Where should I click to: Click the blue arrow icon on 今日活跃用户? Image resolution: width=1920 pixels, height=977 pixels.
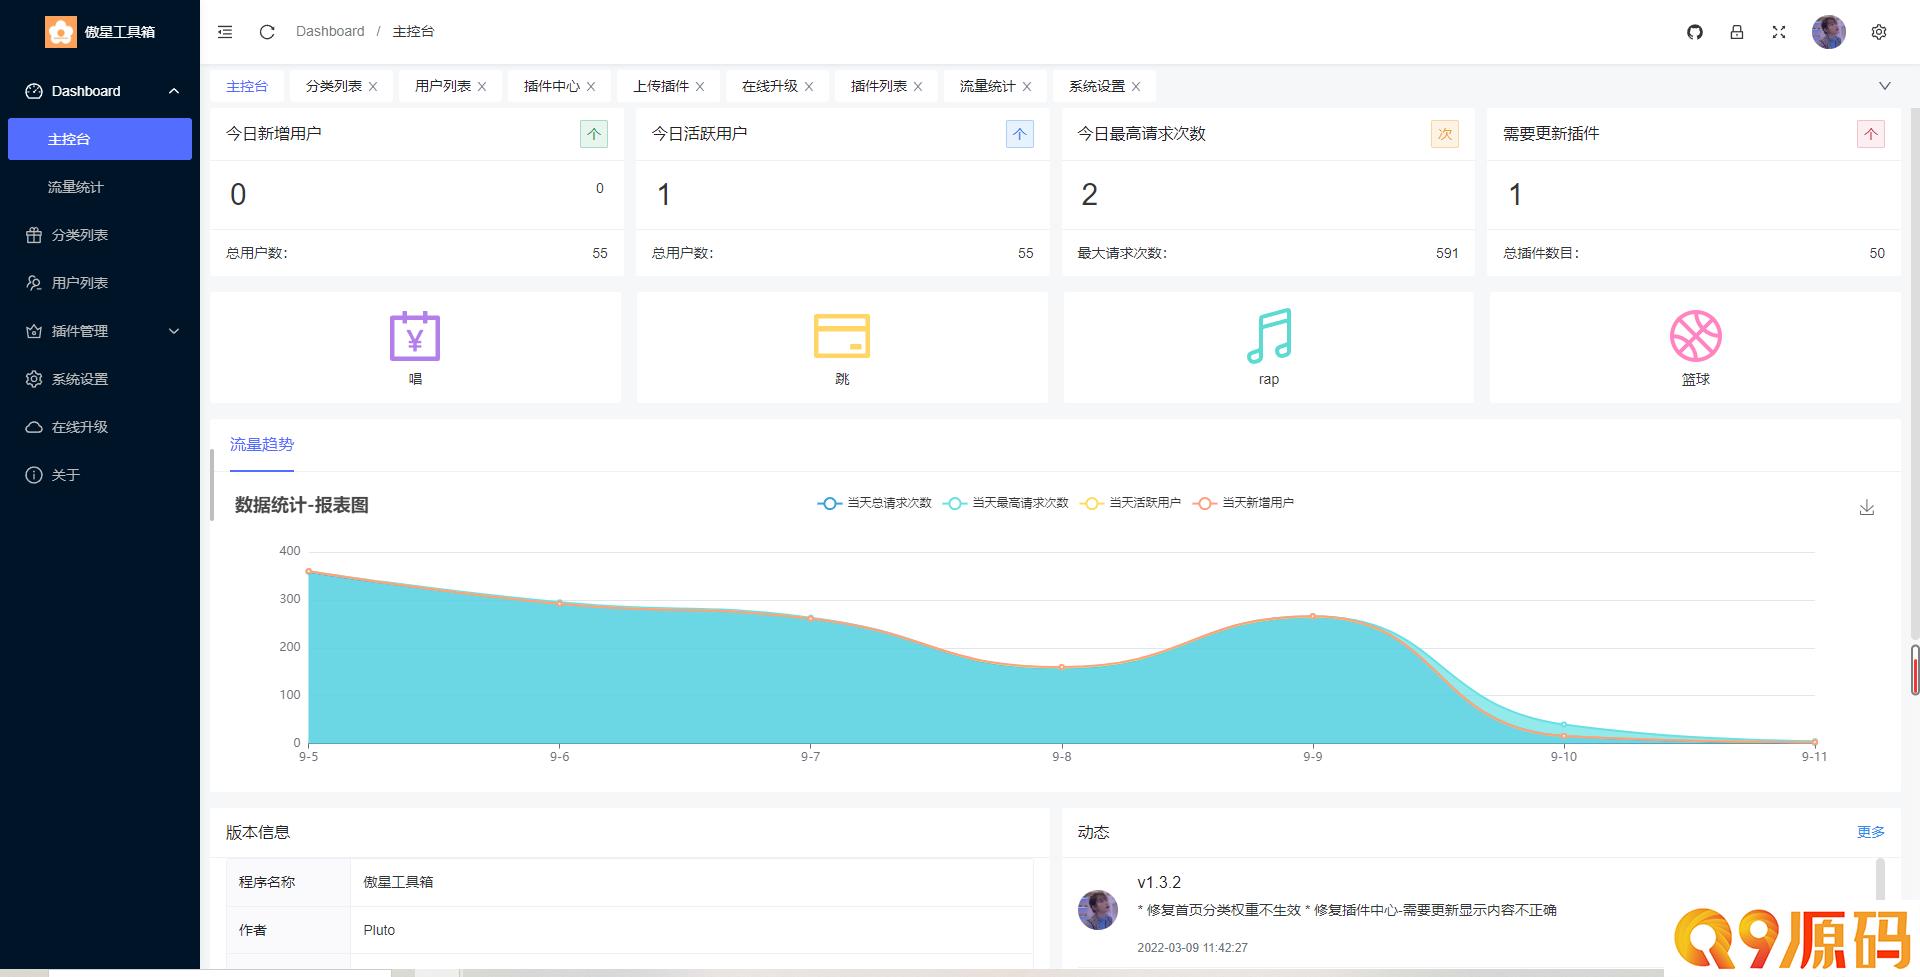point(1020,134)
